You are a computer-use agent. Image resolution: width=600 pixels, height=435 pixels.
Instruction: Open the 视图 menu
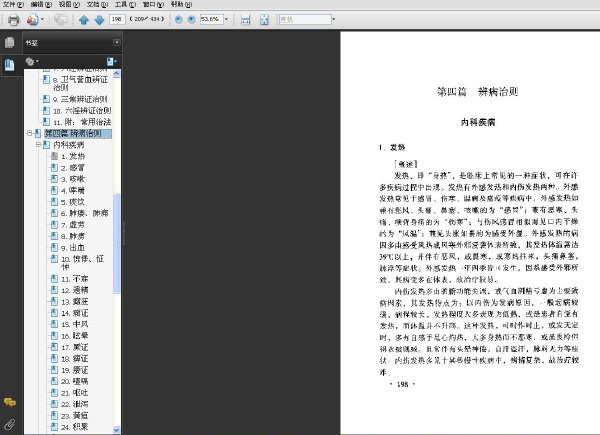[x=69, y=4]
